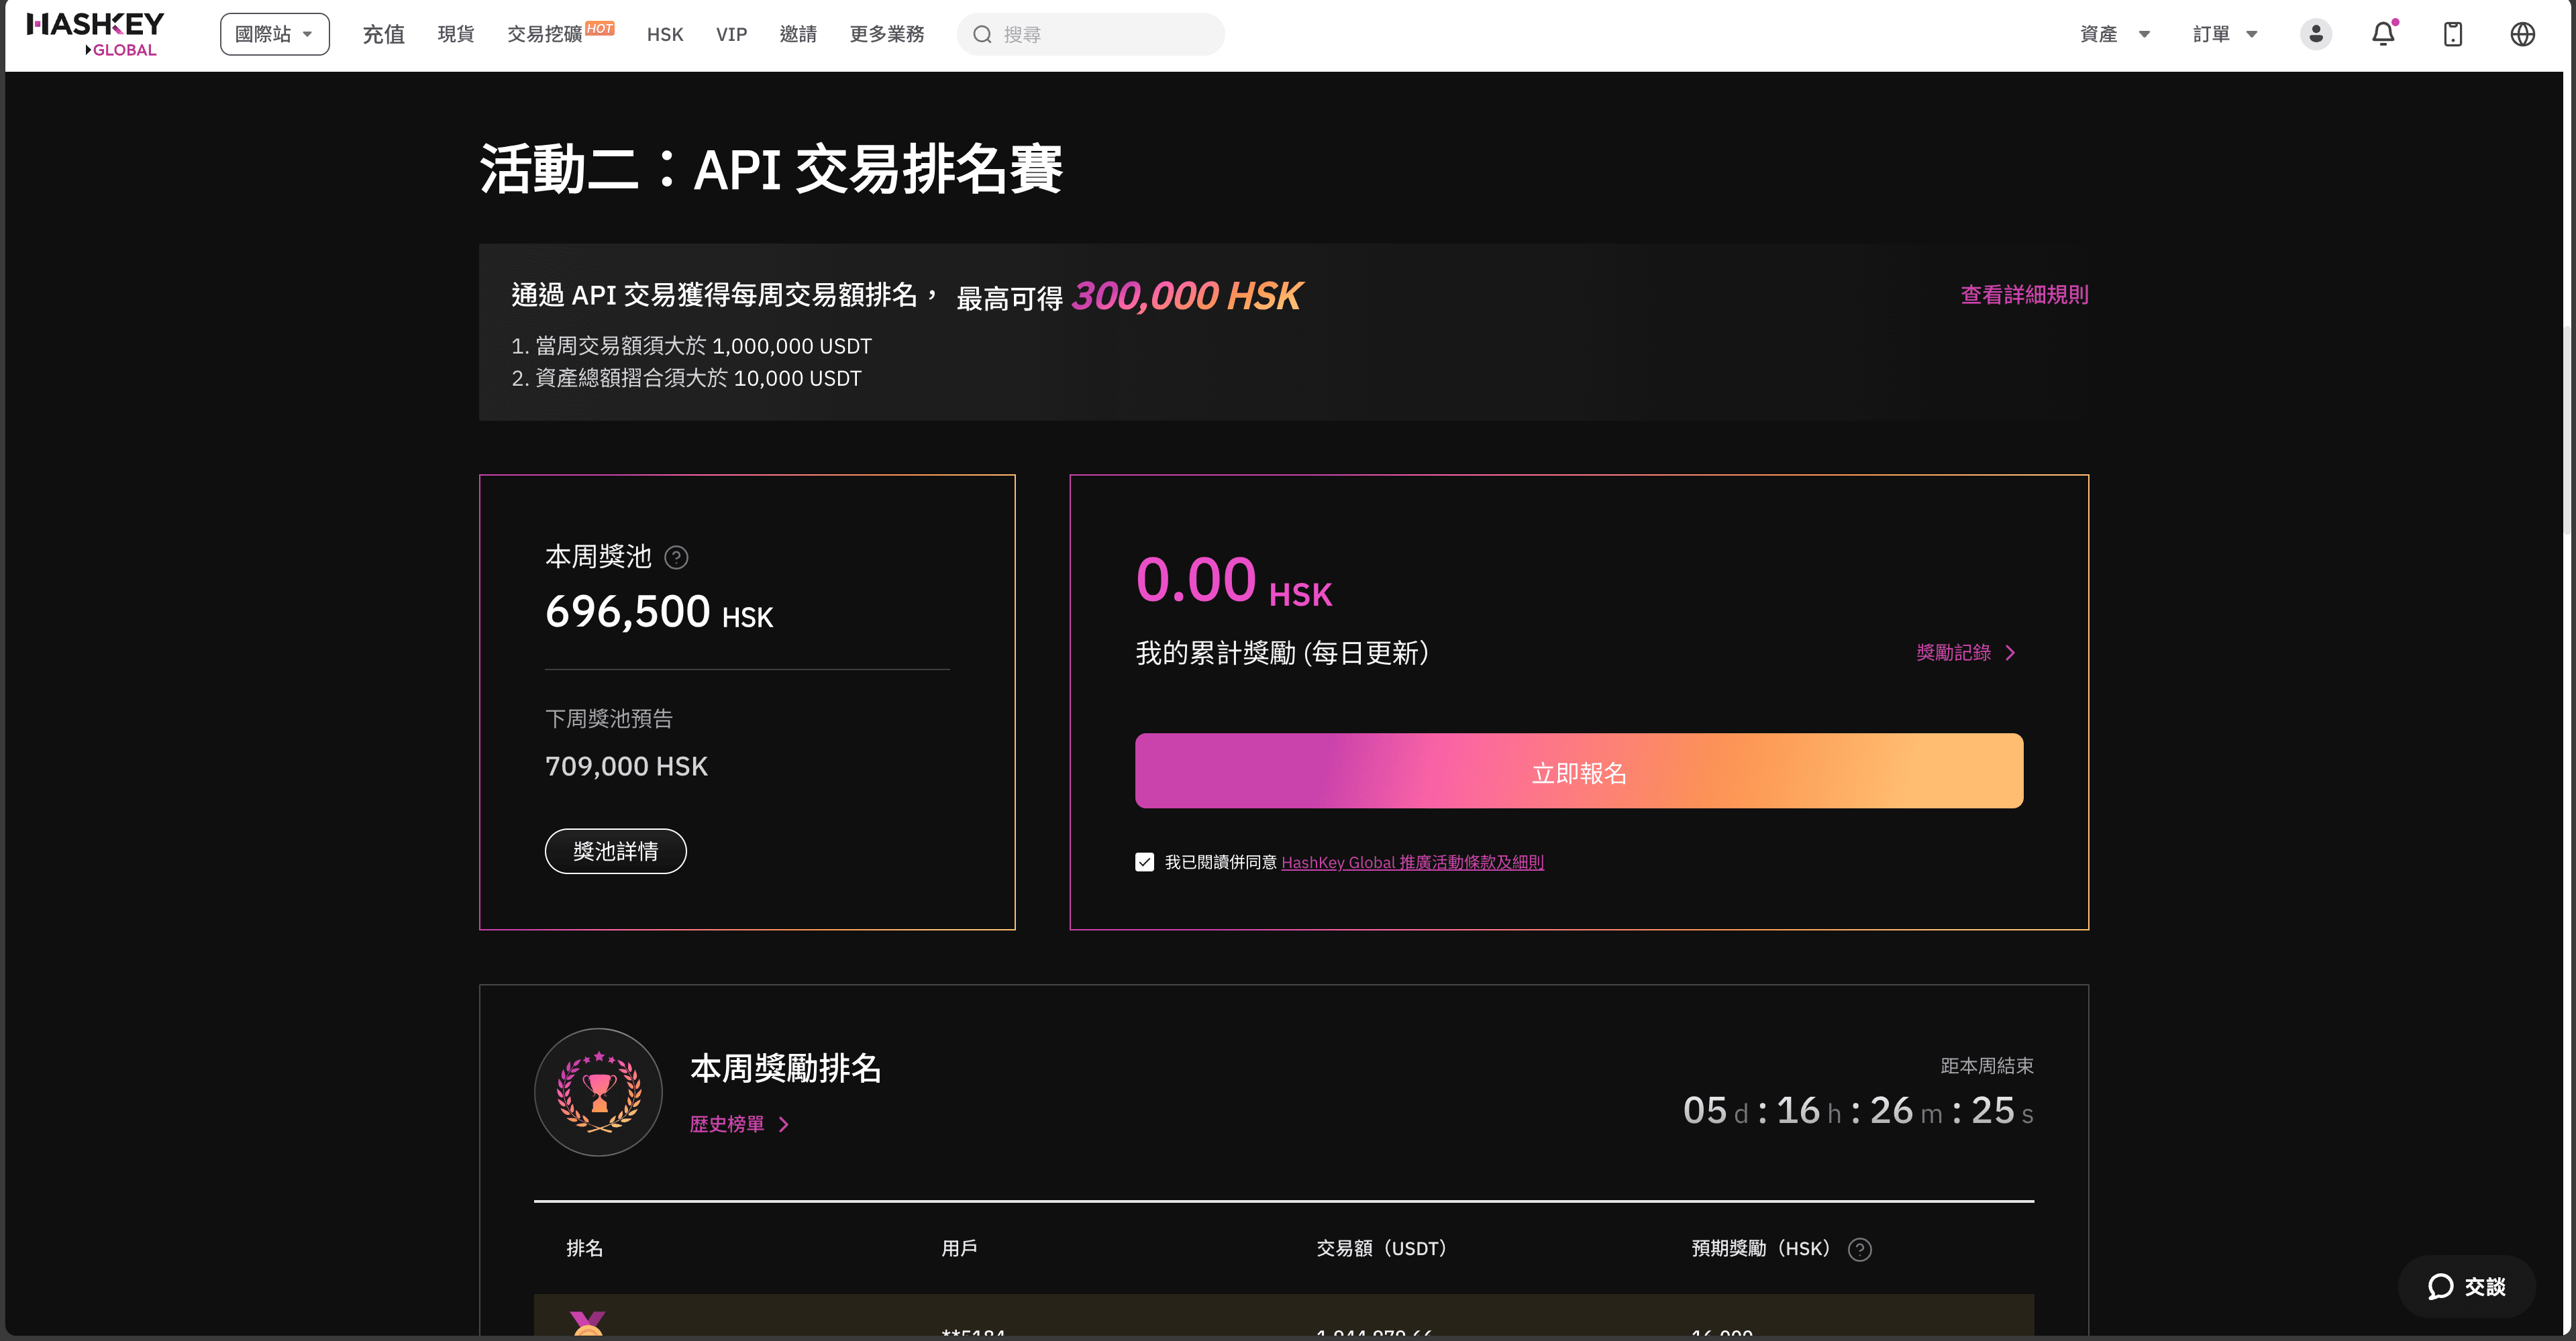2576x1341 pixels.
Task: Click the help icon beside 本周獎池
Action: (676, 558)
